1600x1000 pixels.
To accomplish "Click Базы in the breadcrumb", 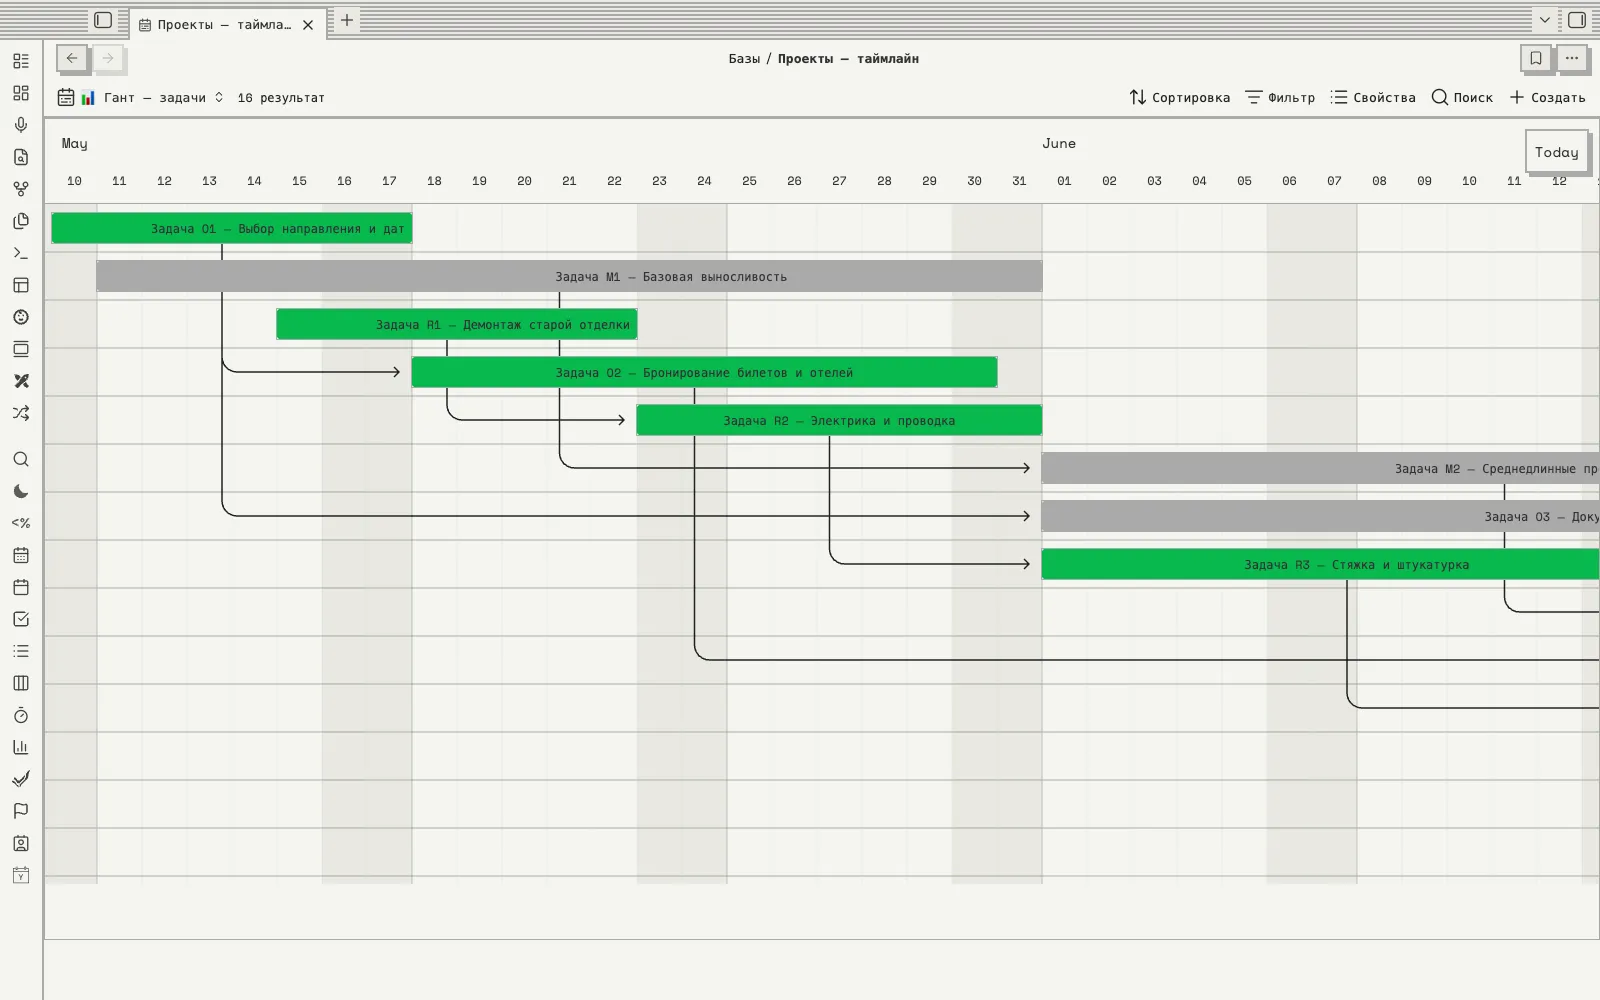I will pos(744,58).
